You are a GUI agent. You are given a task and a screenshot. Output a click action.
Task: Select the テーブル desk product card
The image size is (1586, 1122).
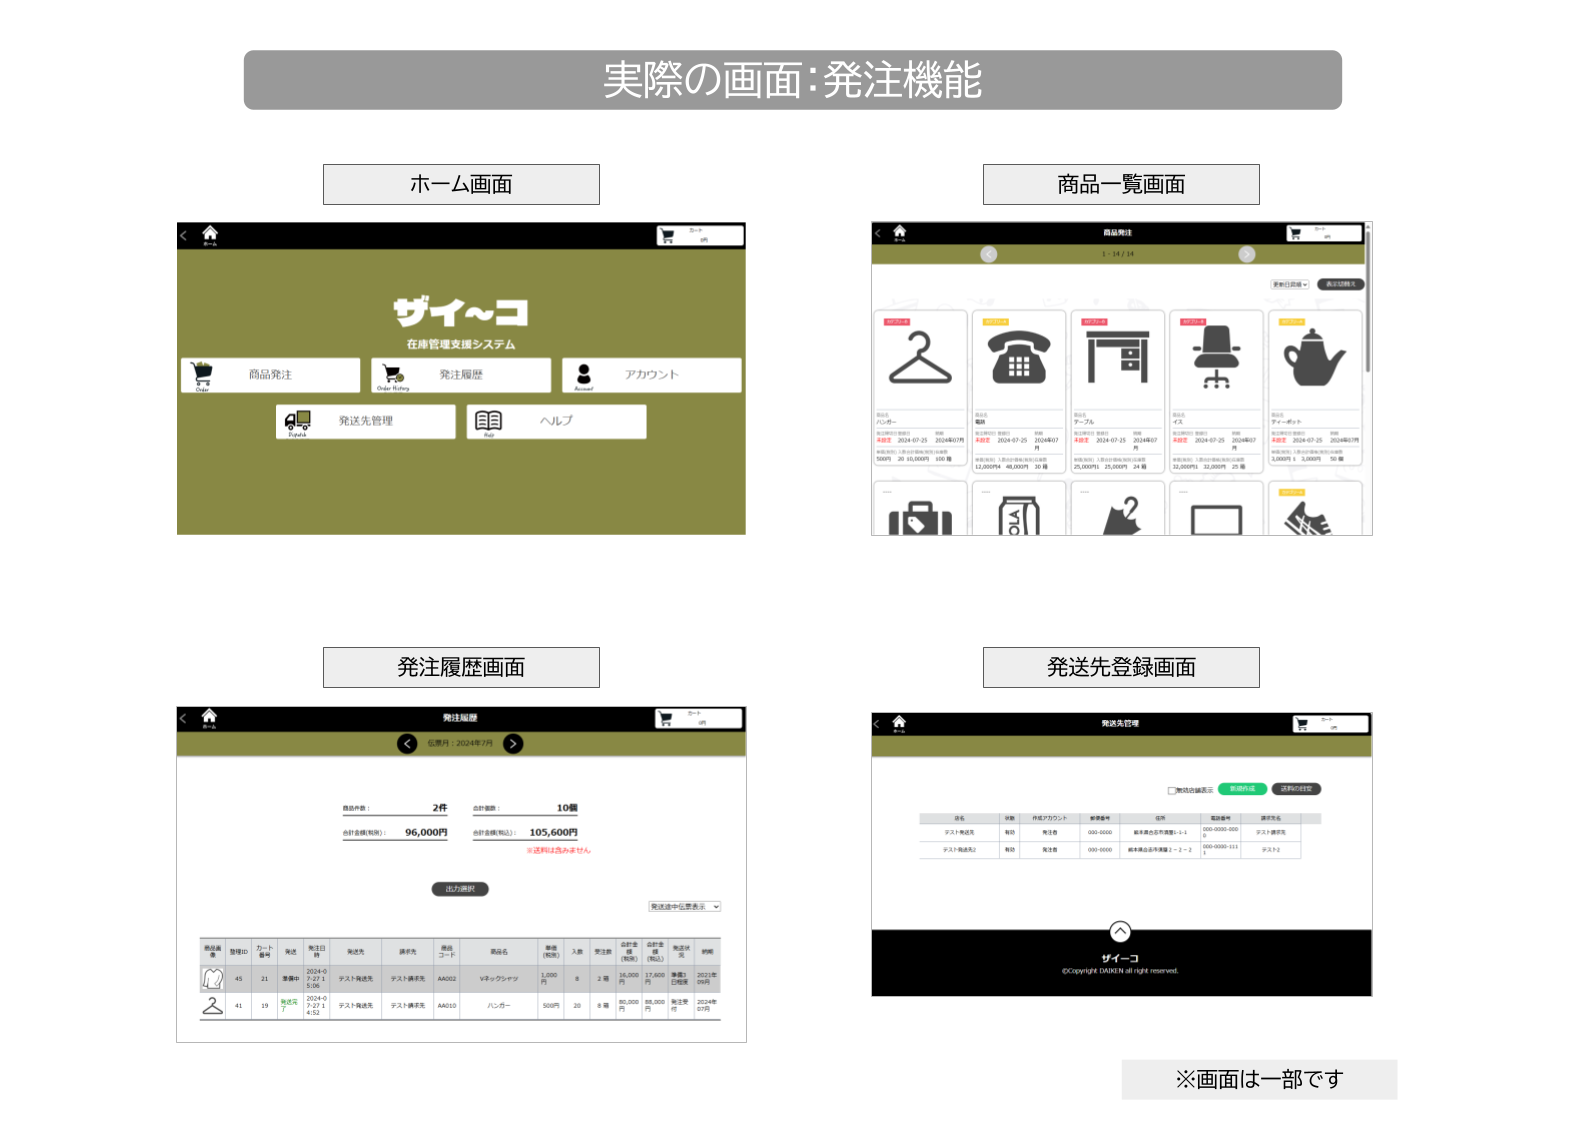tap(1117, 392)
